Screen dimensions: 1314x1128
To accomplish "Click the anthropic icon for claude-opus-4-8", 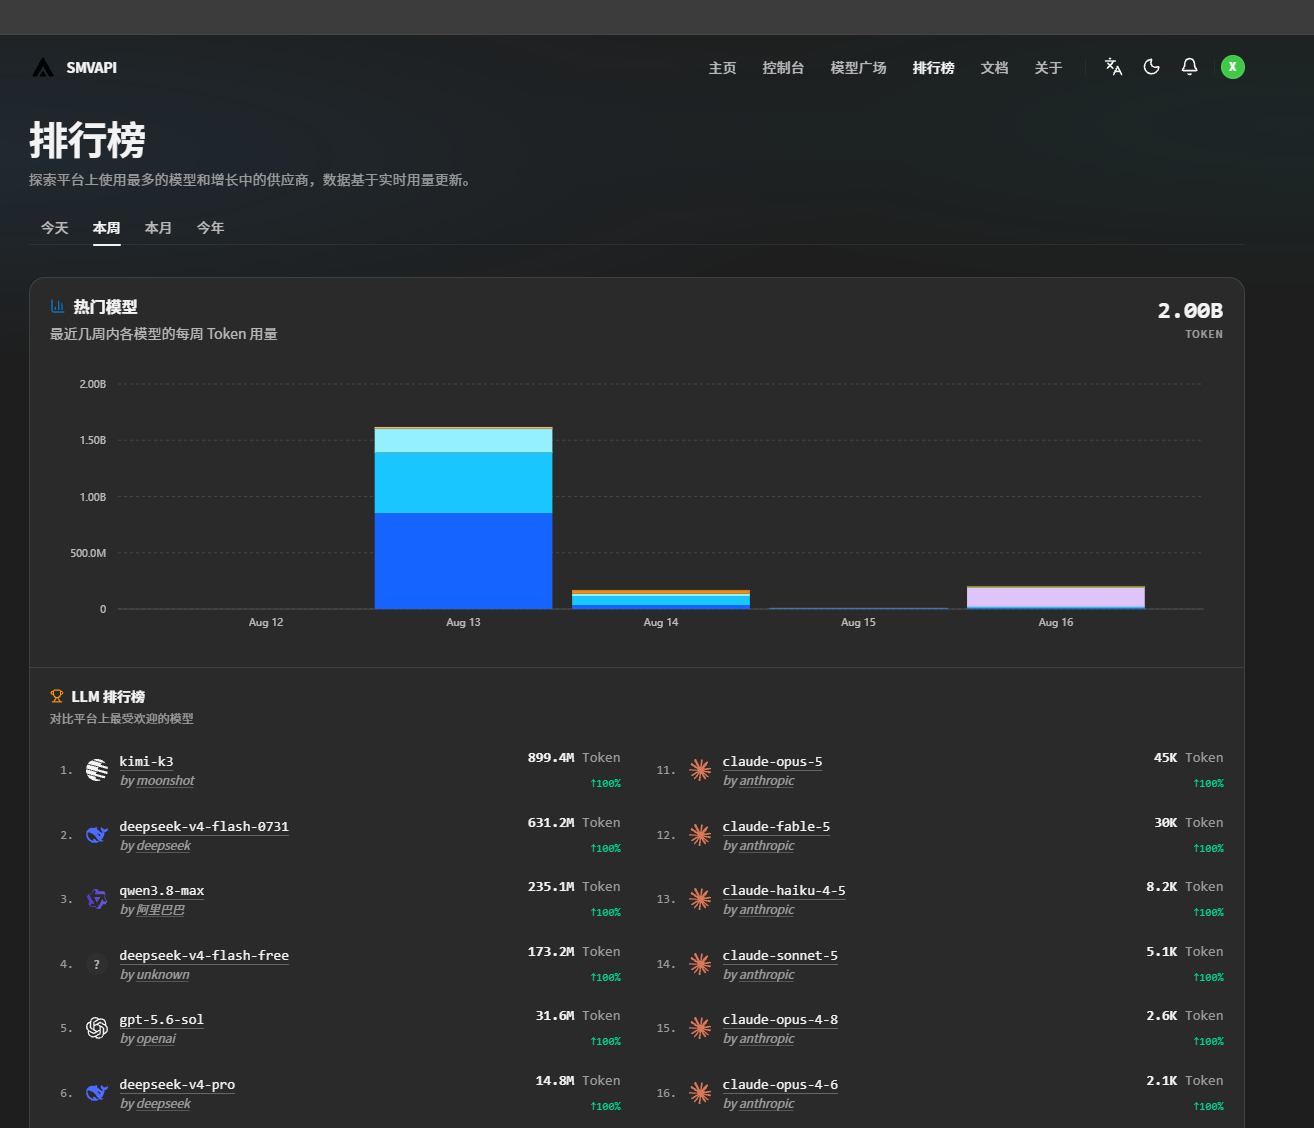I will (700, 1028).
